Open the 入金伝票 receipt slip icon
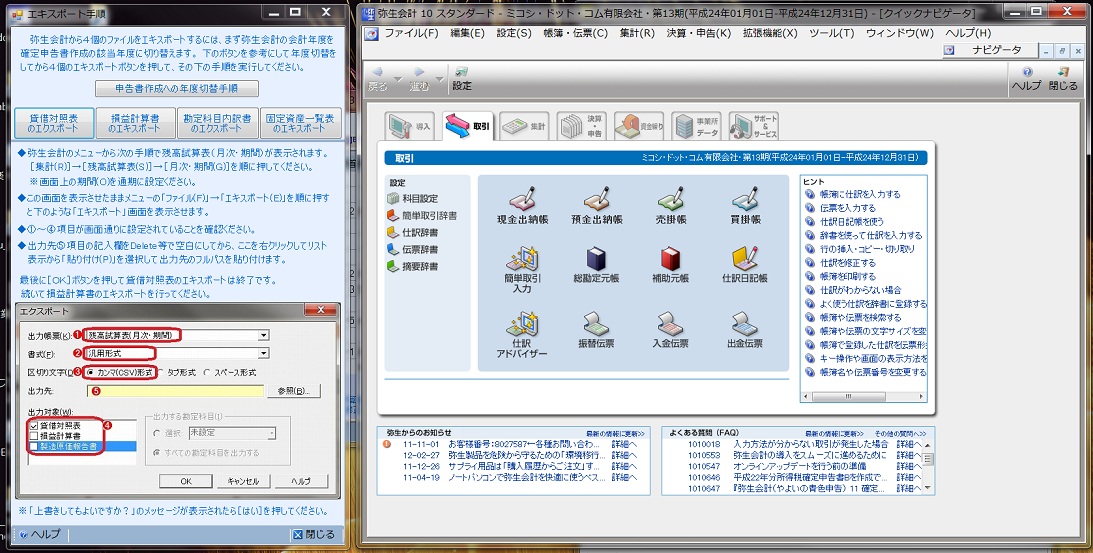This screenshot has width=1093, height=553. [x=671, y=330]
